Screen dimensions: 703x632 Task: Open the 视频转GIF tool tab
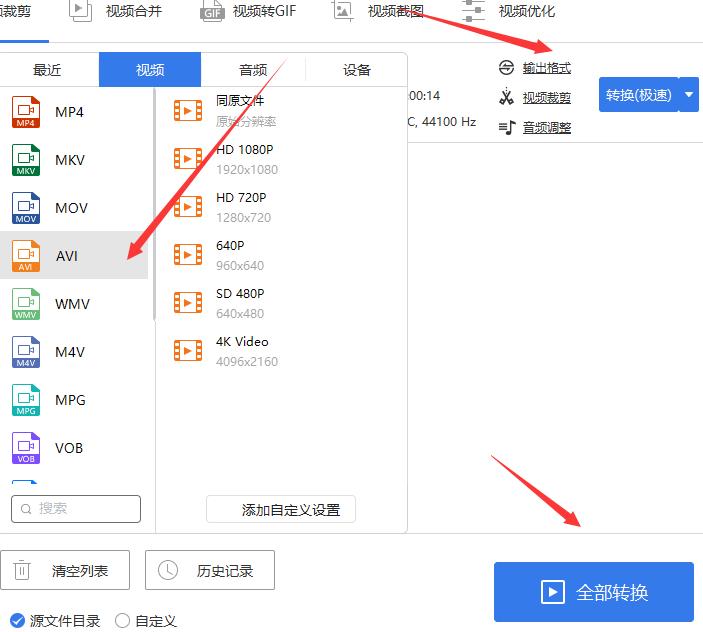click(248, 11)
